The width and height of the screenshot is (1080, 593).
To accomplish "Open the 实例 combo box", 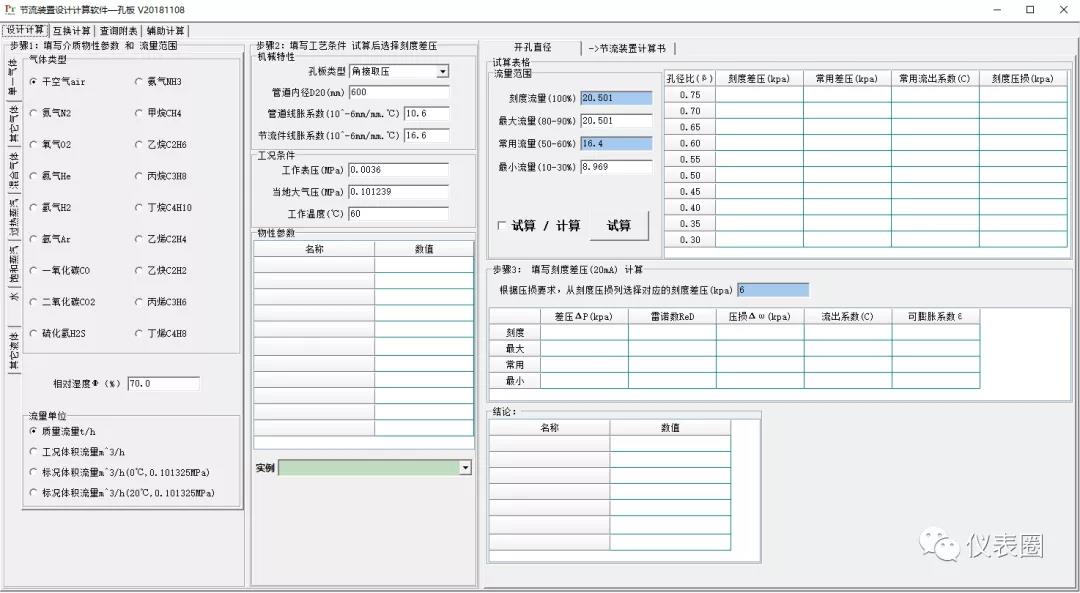I will [464, 468].
